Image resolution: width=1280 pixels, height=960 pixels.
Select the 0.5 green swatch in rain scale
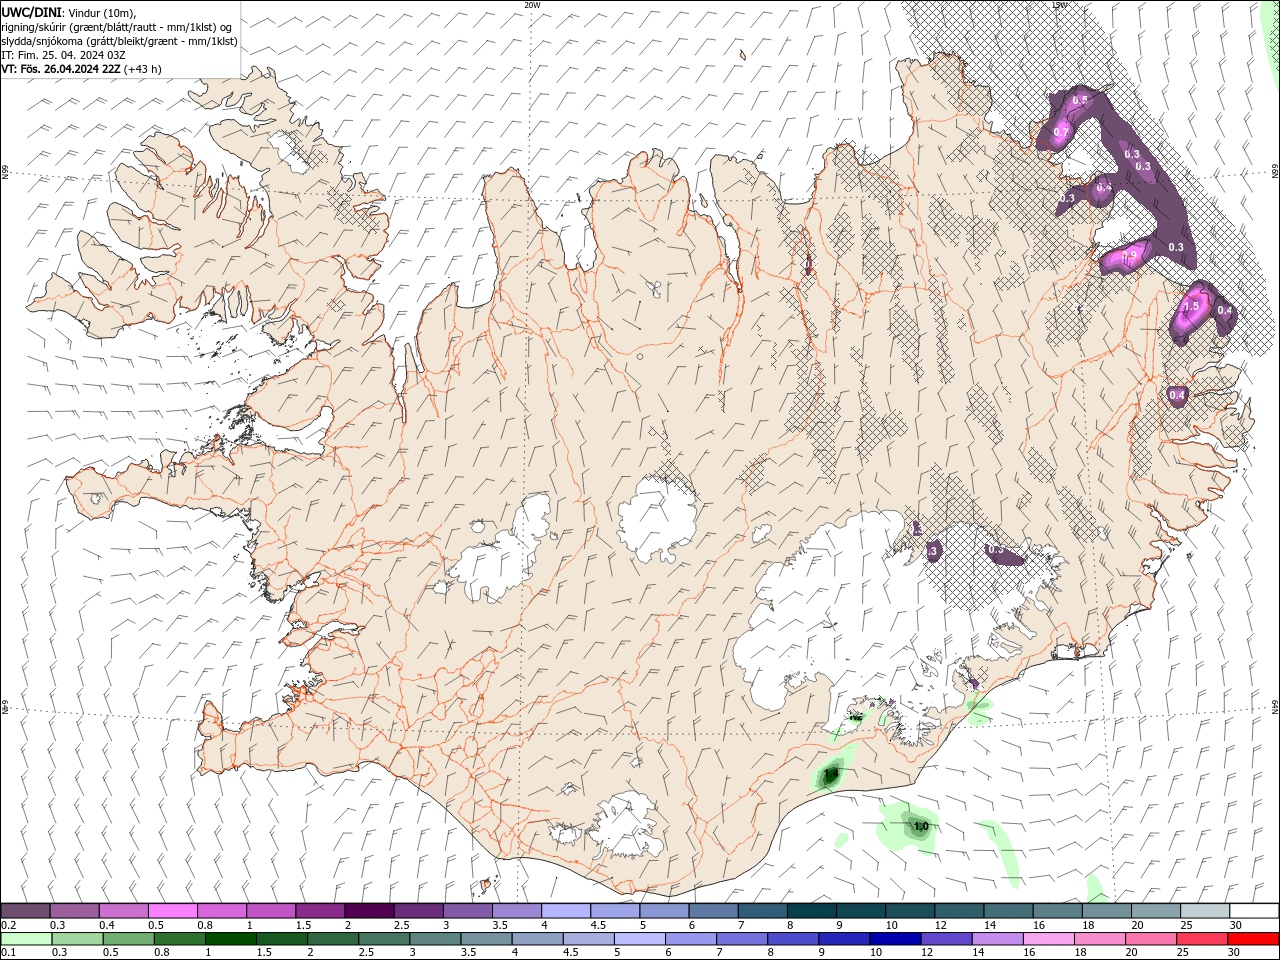[129, 939]
